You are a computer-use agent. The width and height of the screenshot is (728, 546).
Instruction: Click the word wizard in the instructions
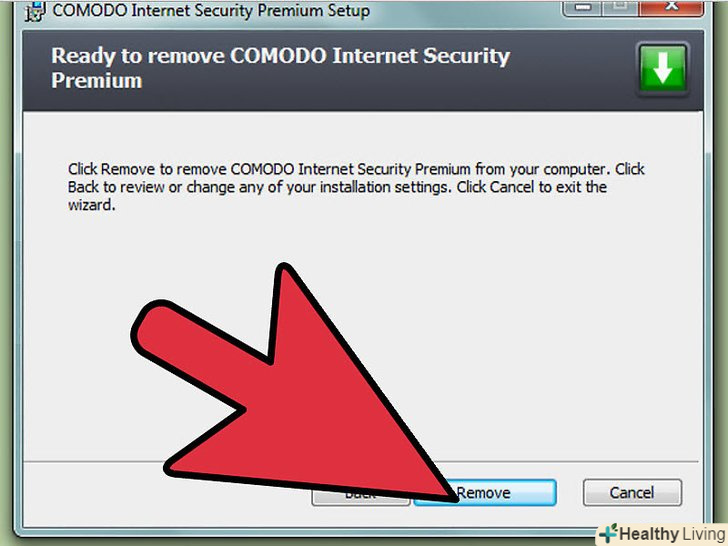[x=91, y=205]
